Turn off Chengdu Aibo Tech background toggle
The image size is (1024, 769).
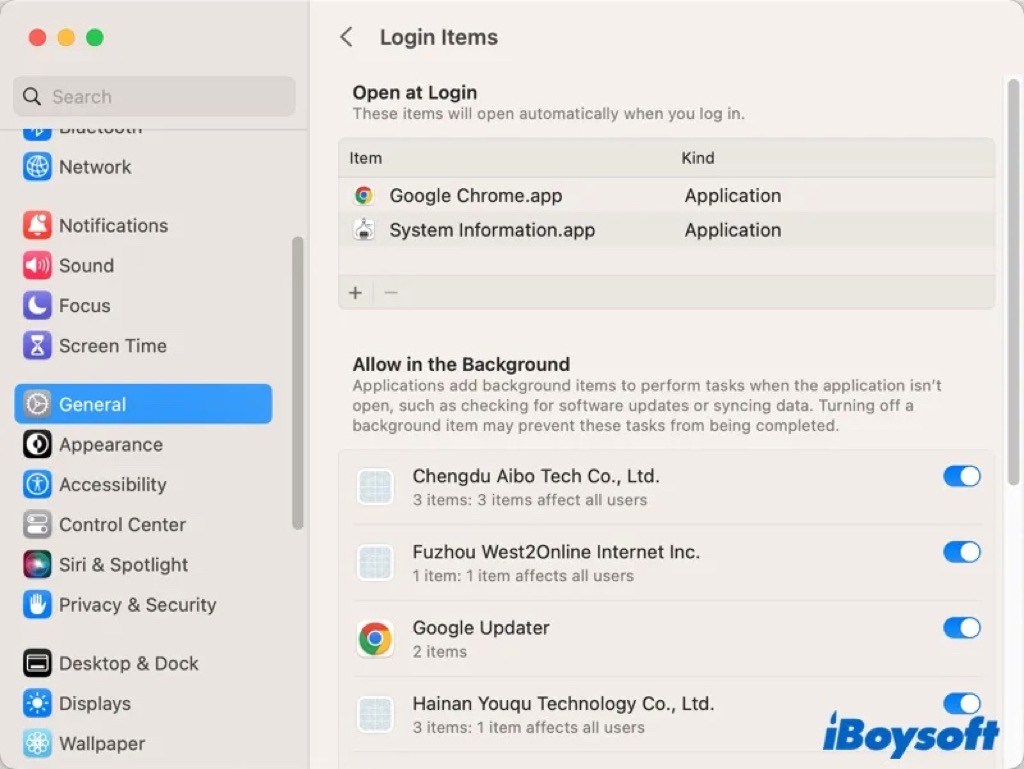click(x=962, y=476)
